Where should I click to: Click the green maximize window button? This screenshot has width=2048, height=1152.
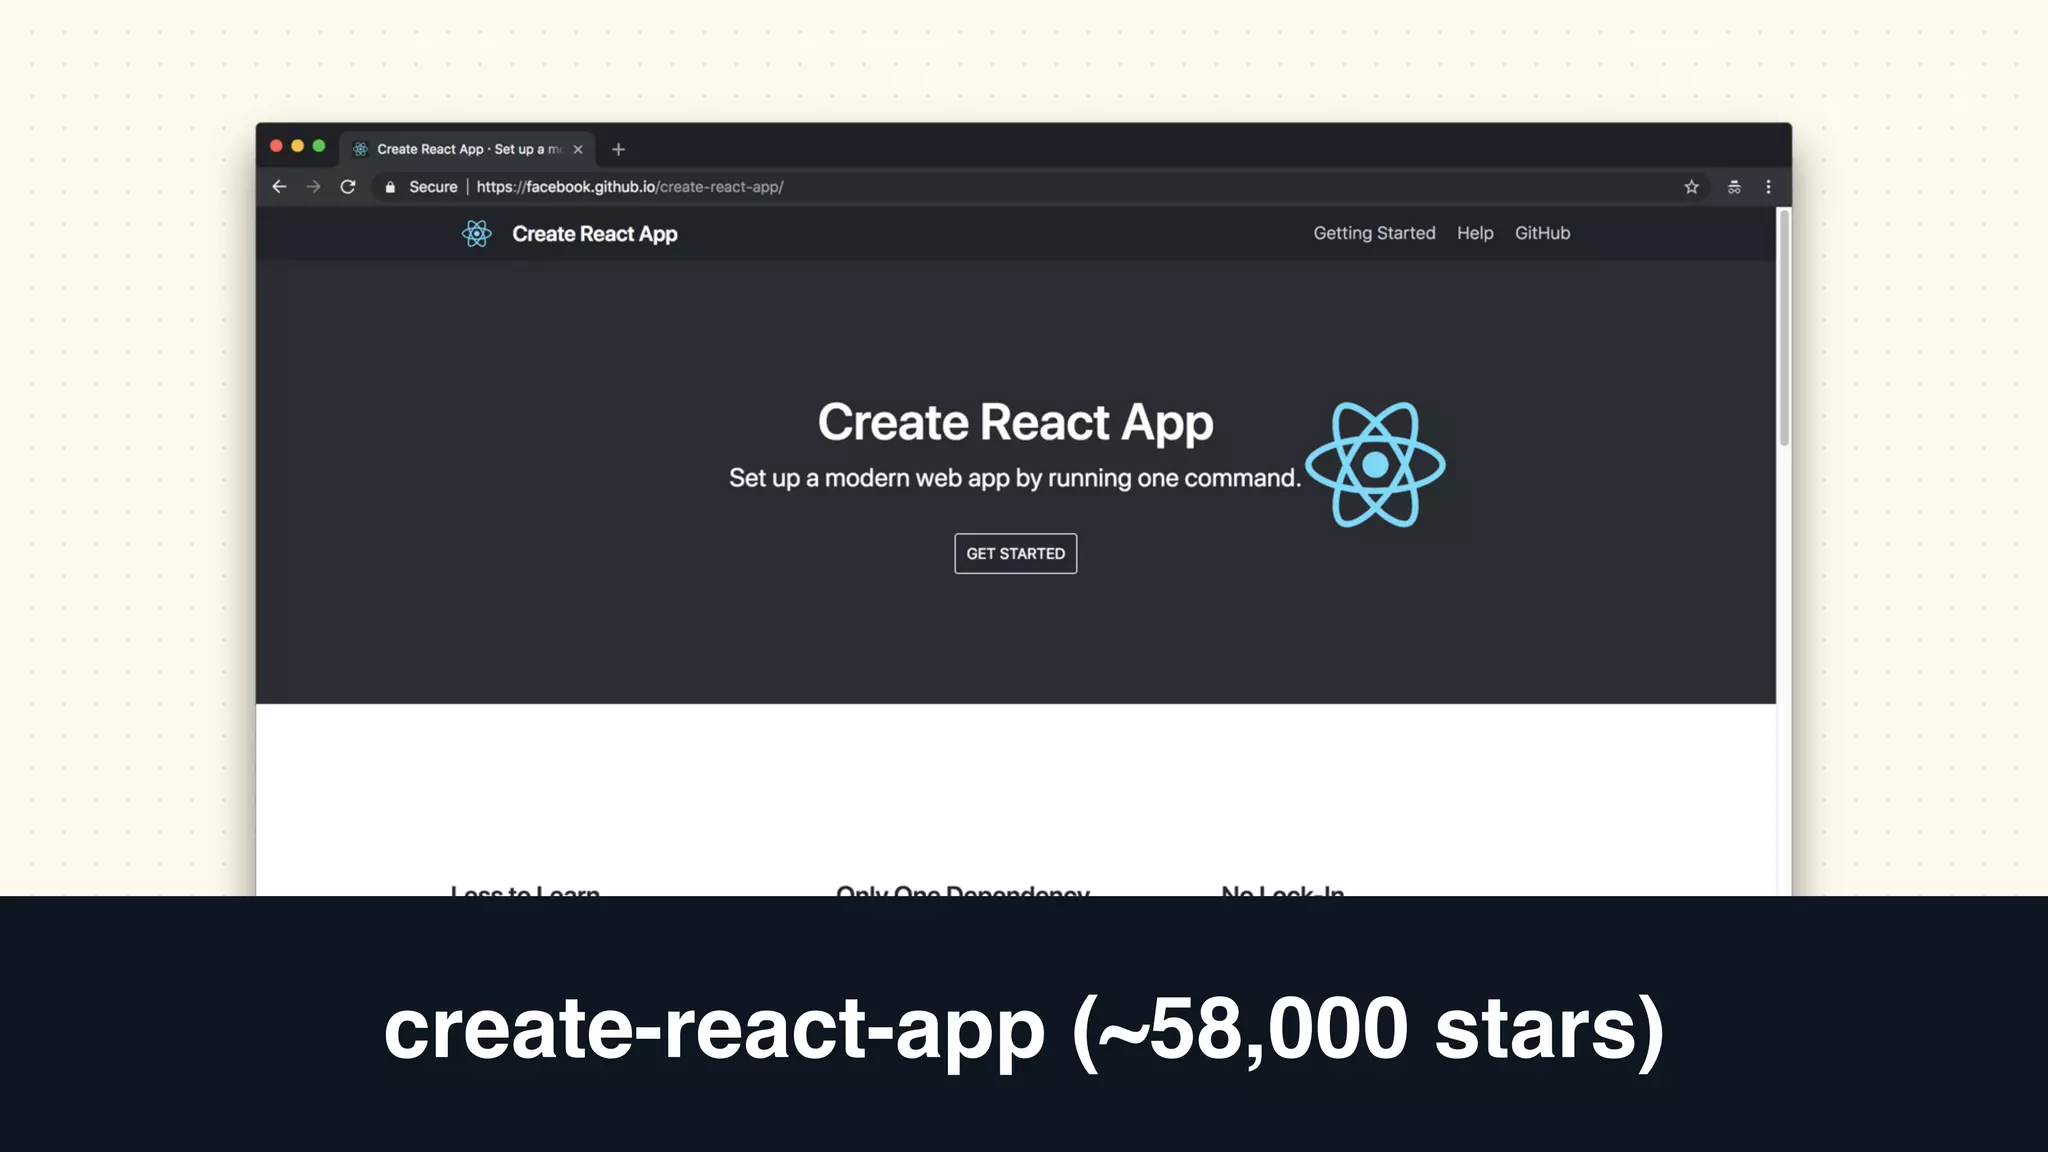pos(319,146)
